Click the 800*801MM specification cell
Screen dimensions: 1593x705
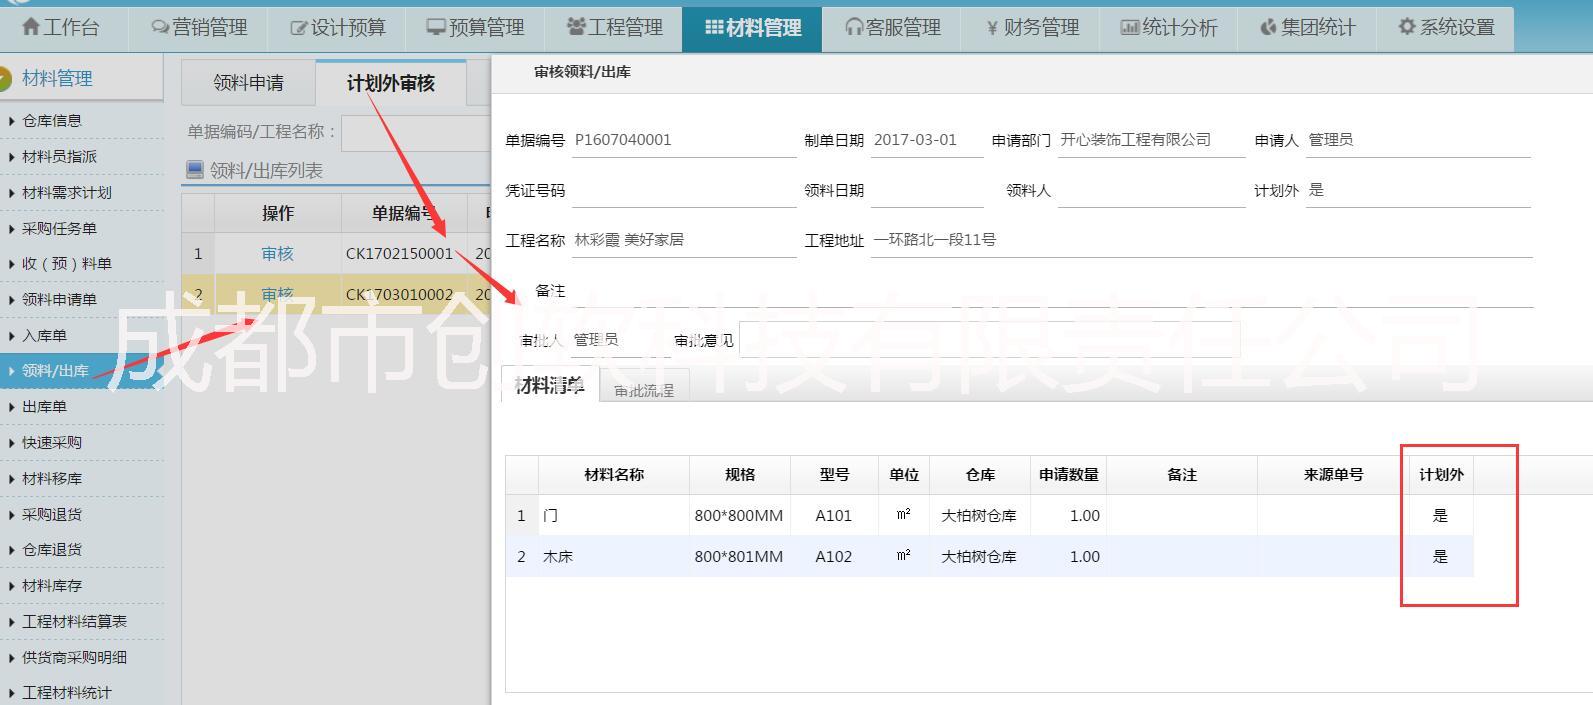740,557
